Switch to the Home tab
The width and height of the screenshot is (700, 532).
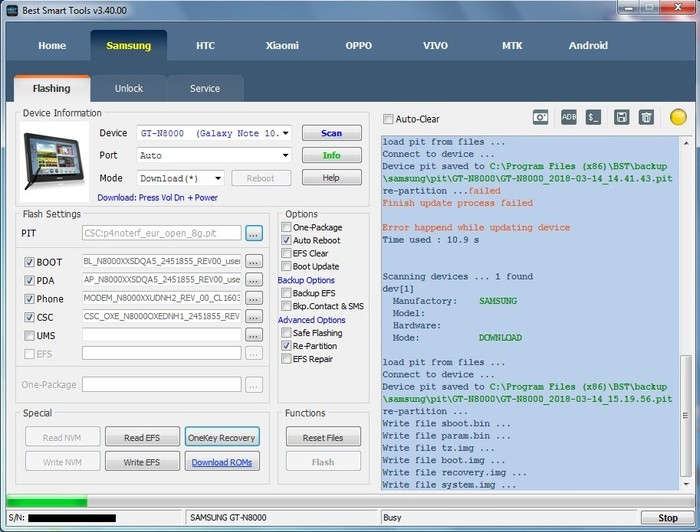tap(52, 46)
